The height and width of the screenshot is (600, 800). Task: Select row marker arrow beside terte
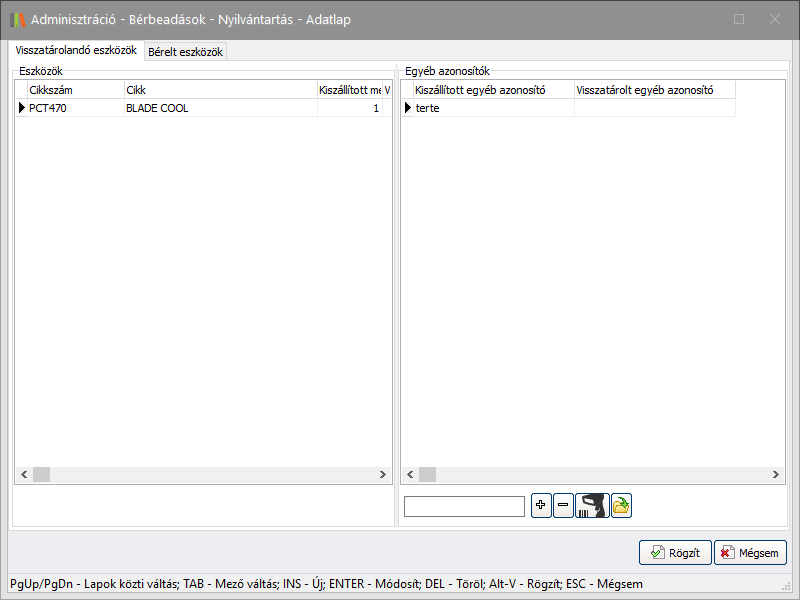click(x=407, y=108)
